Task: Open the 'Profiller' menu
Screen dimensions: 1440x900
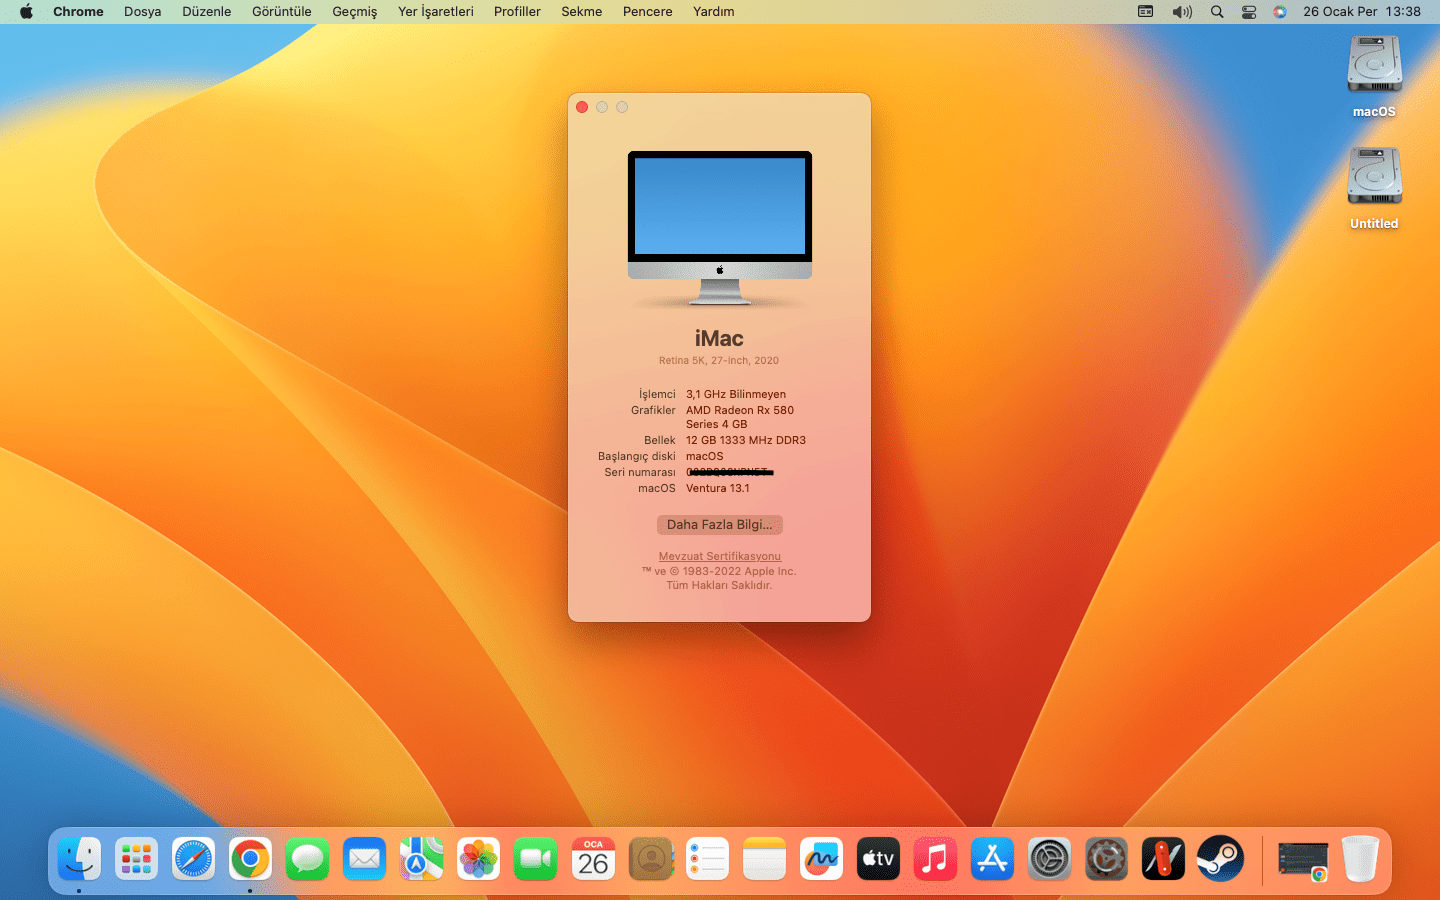Action: (517, 12)
